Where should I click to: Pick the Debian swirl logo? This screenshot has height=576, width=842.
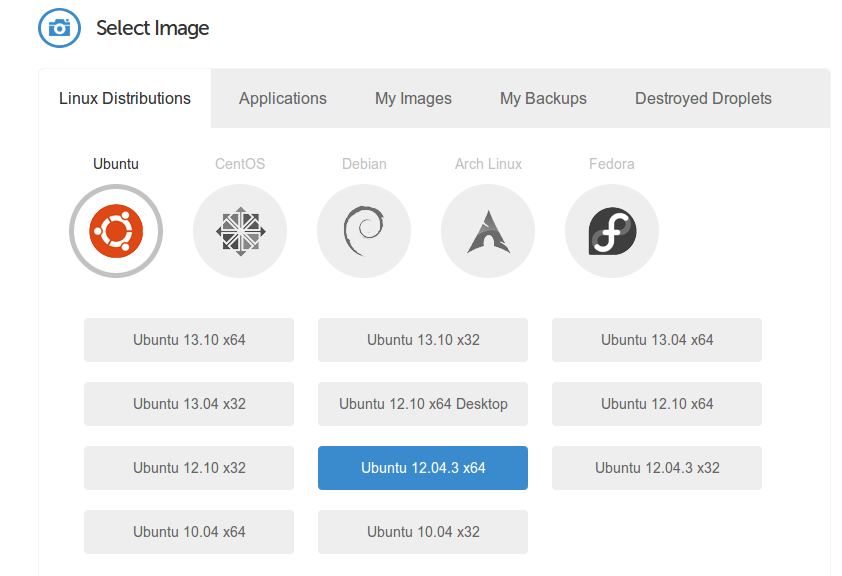(x=364, y=231)
